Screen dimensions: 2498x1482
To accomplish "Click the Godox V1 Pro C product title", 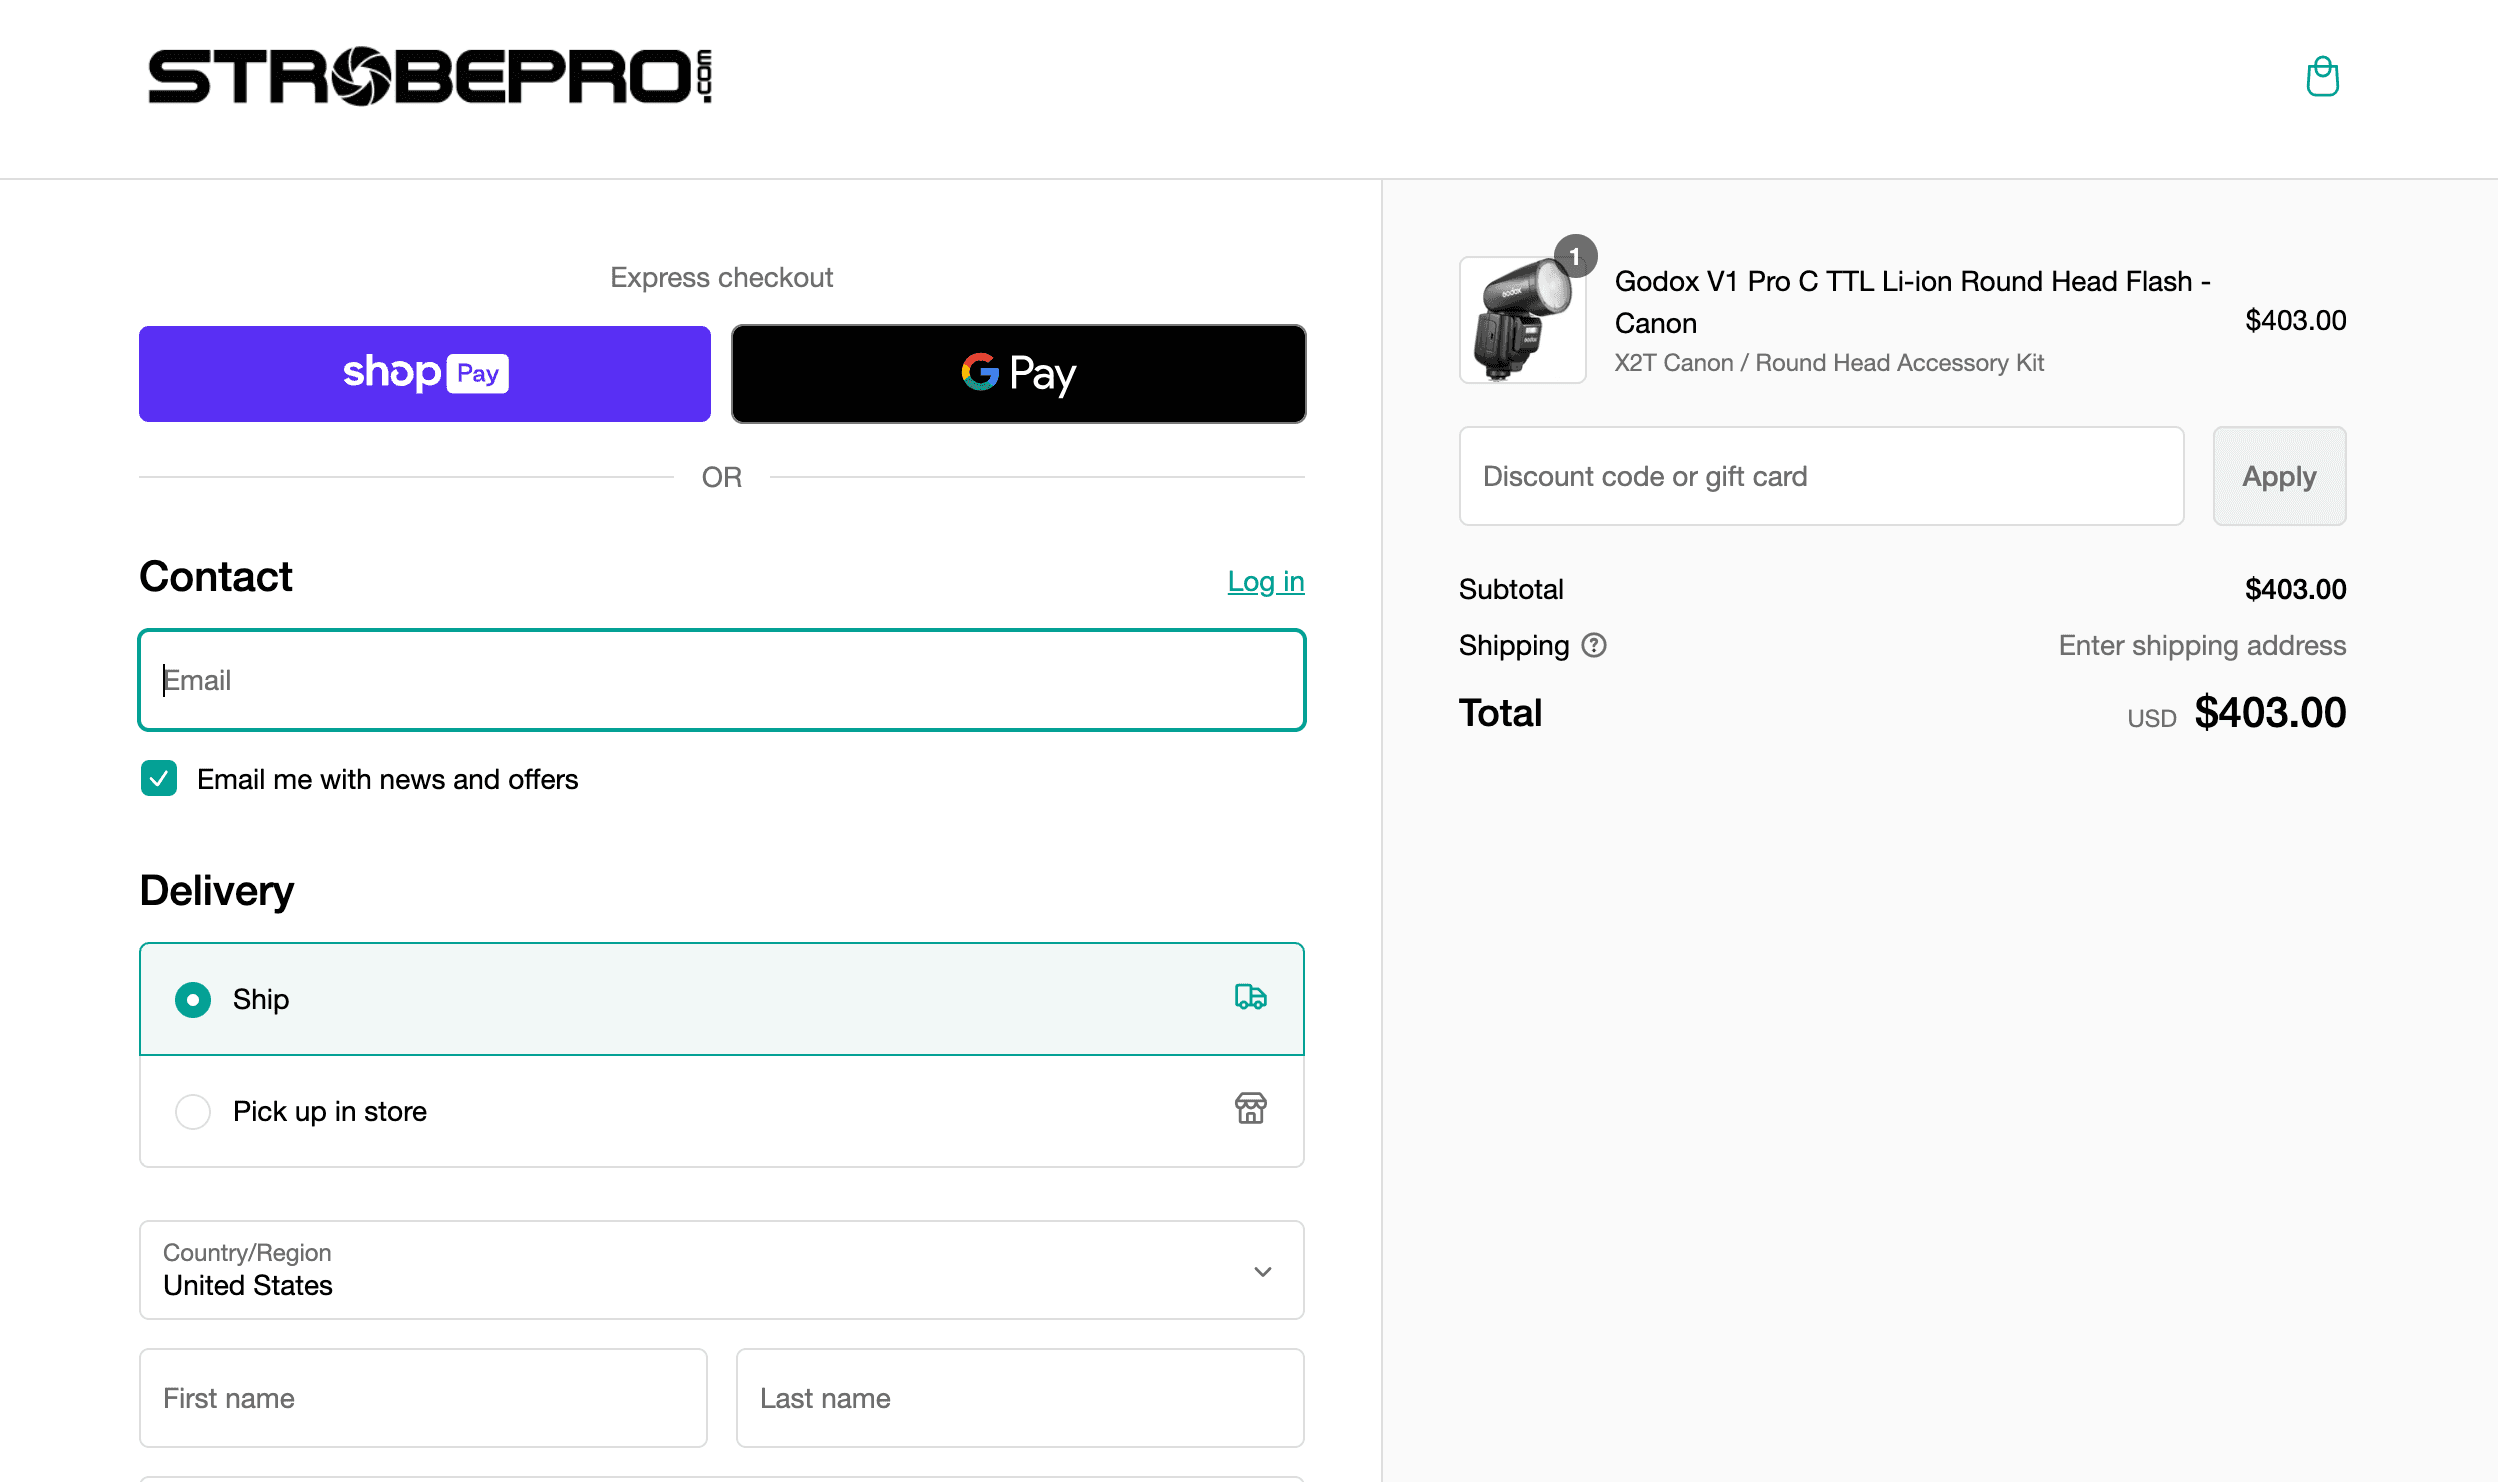I will tap(1912, 302).
